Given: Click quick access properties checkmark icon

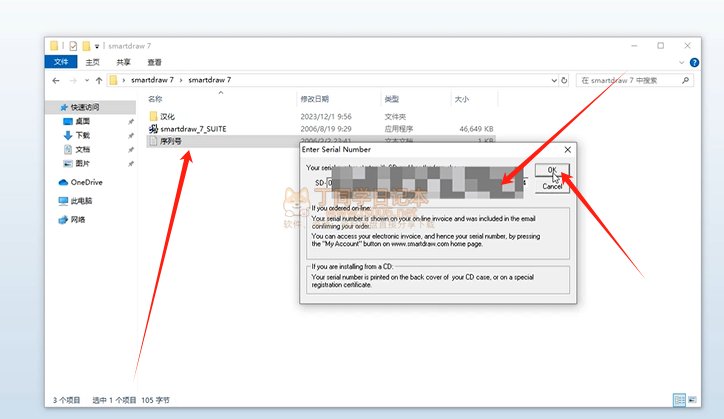Looking at the screenshot, I should pos(73,46).
